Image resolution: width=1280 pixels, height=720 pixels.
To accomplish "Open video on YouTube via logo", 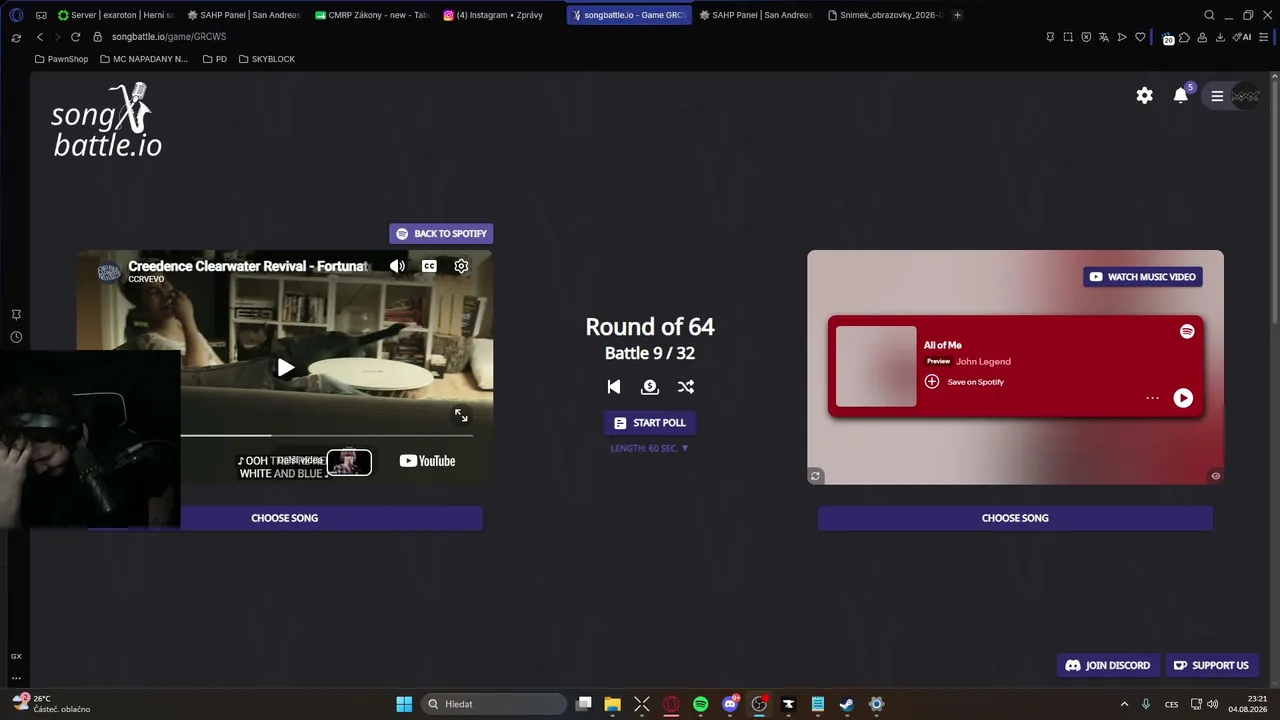I will [x=427, y=461].
